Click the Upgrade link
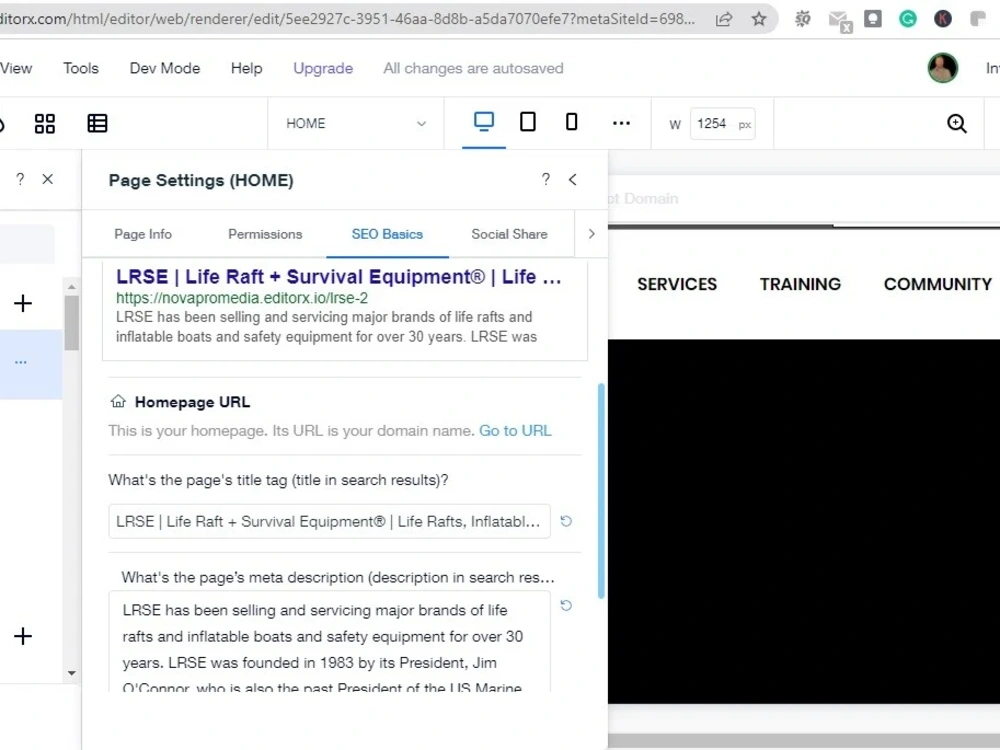 click(323, 68)
